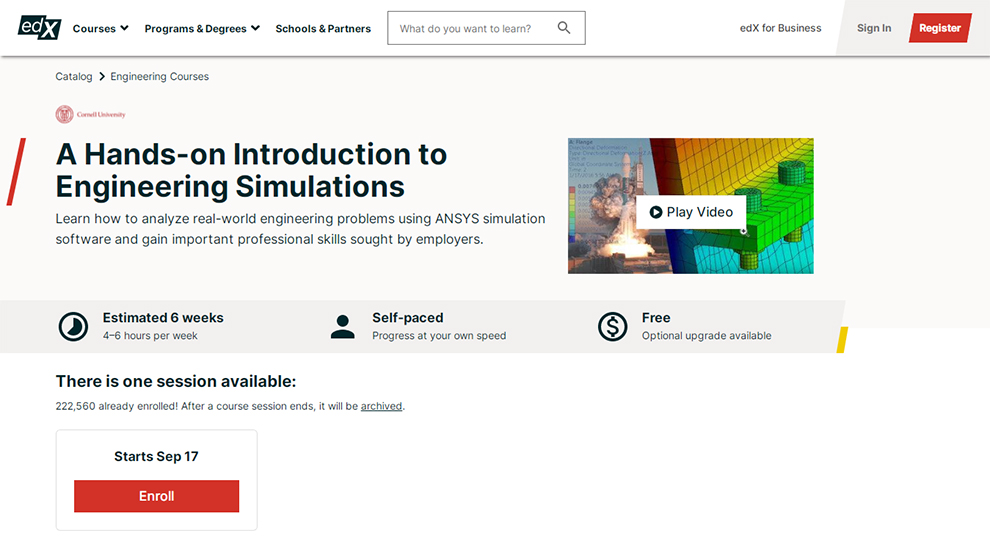Click '4–6 hours per week' text
990x544 pixels.
[150, 336]
